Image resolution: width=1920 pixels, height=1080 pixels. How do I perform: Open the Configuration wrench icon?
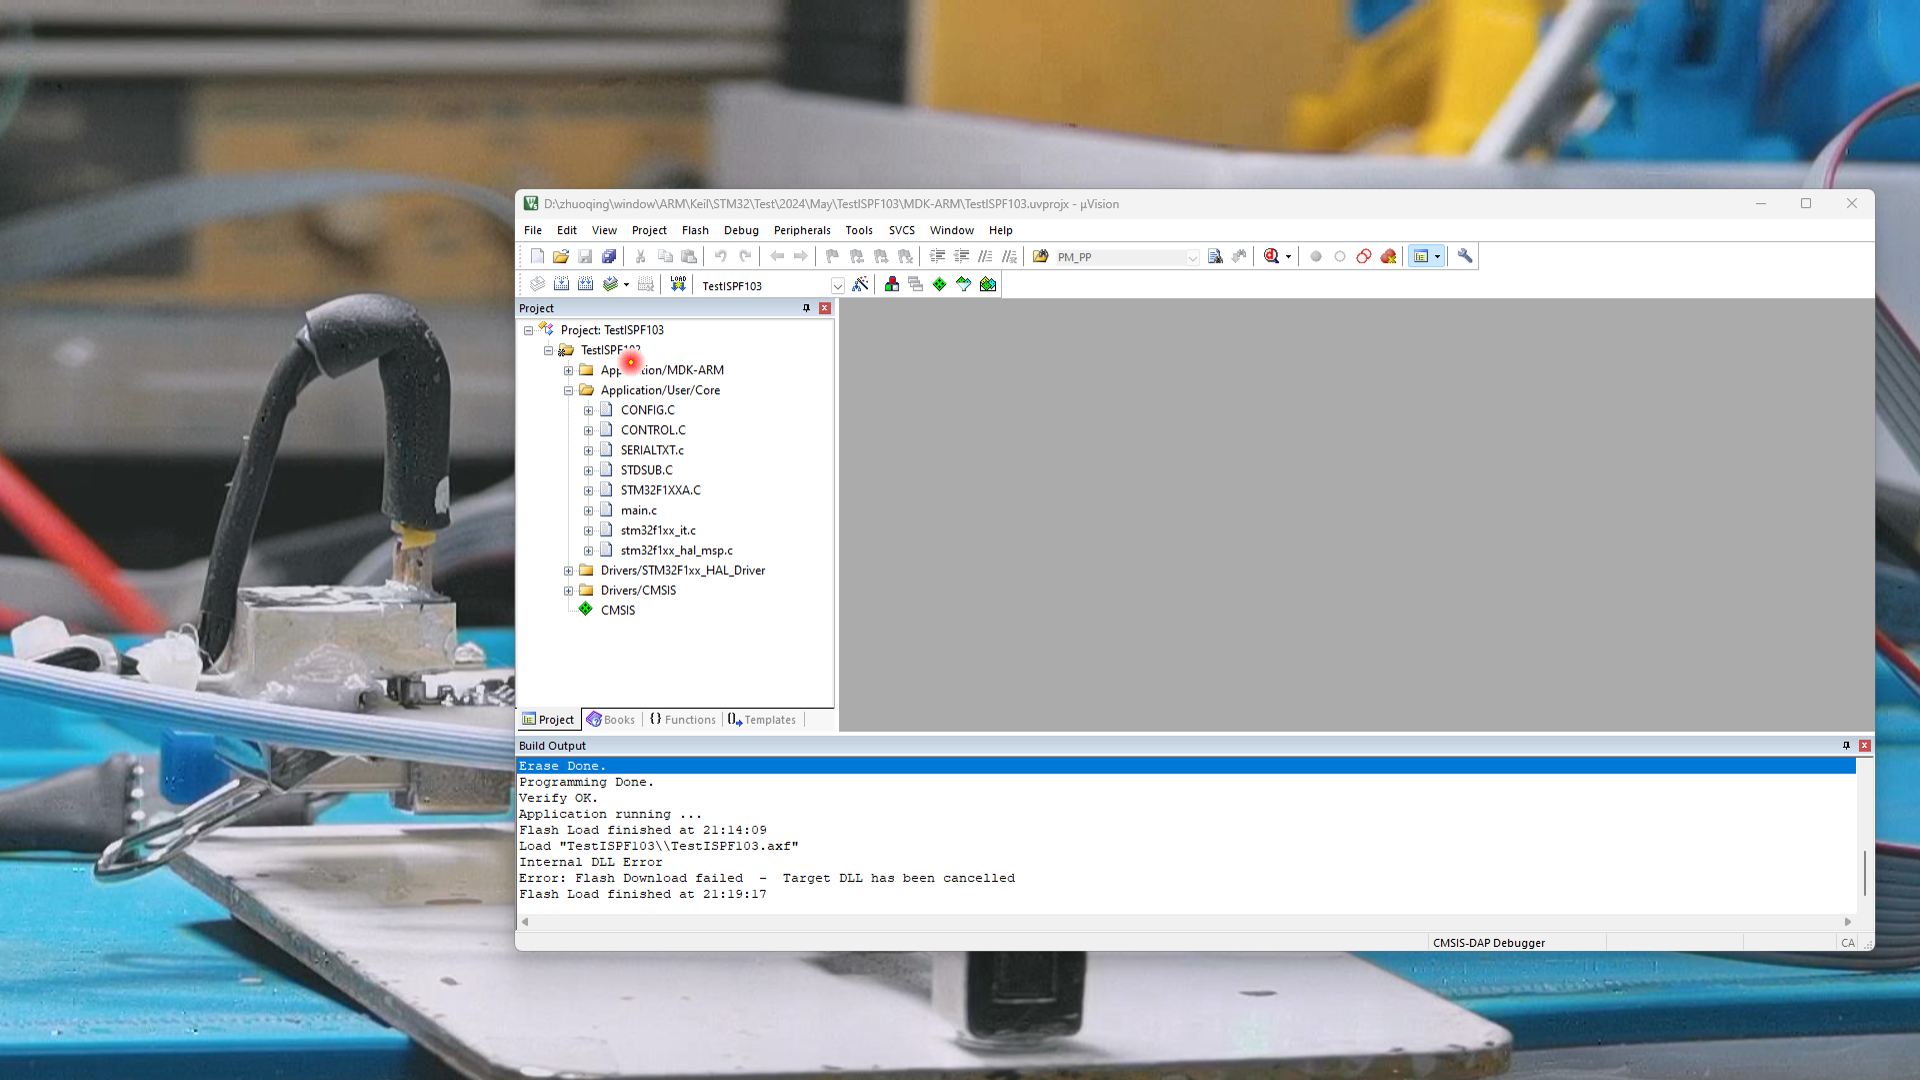(x=1465, y=257)
